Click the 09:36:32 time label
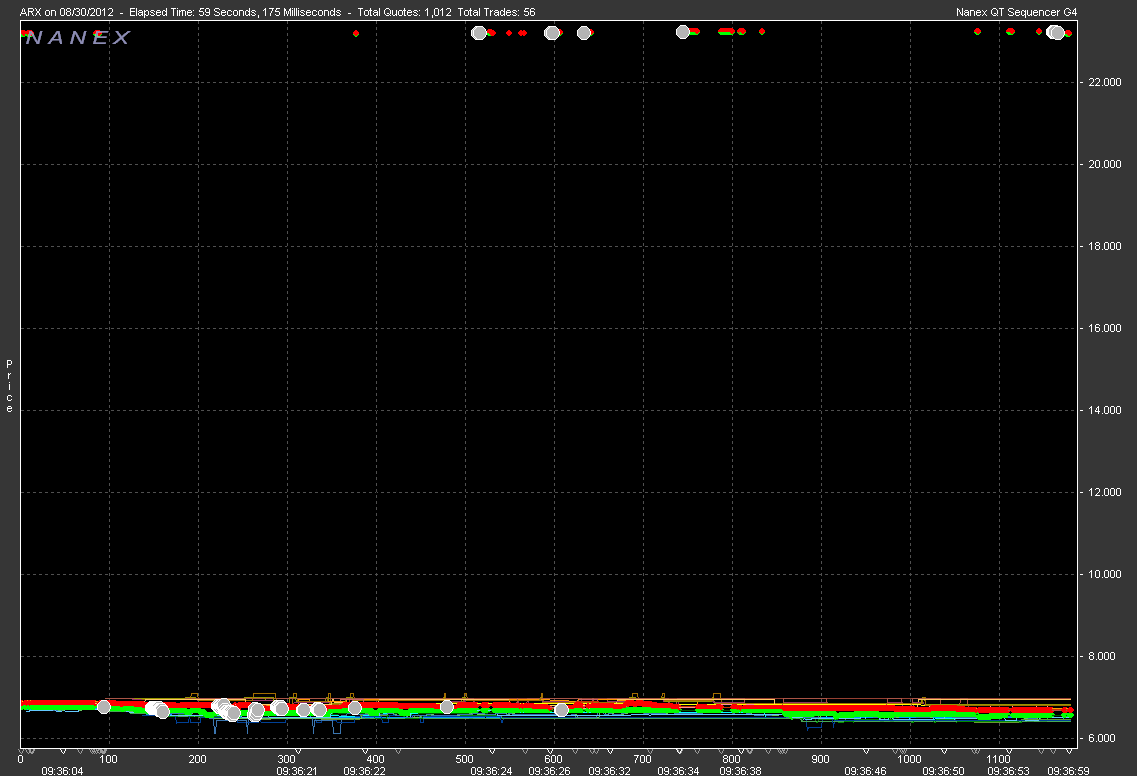Image resolution: width=1137 pixels, height=776 pixels. (609, 771)
